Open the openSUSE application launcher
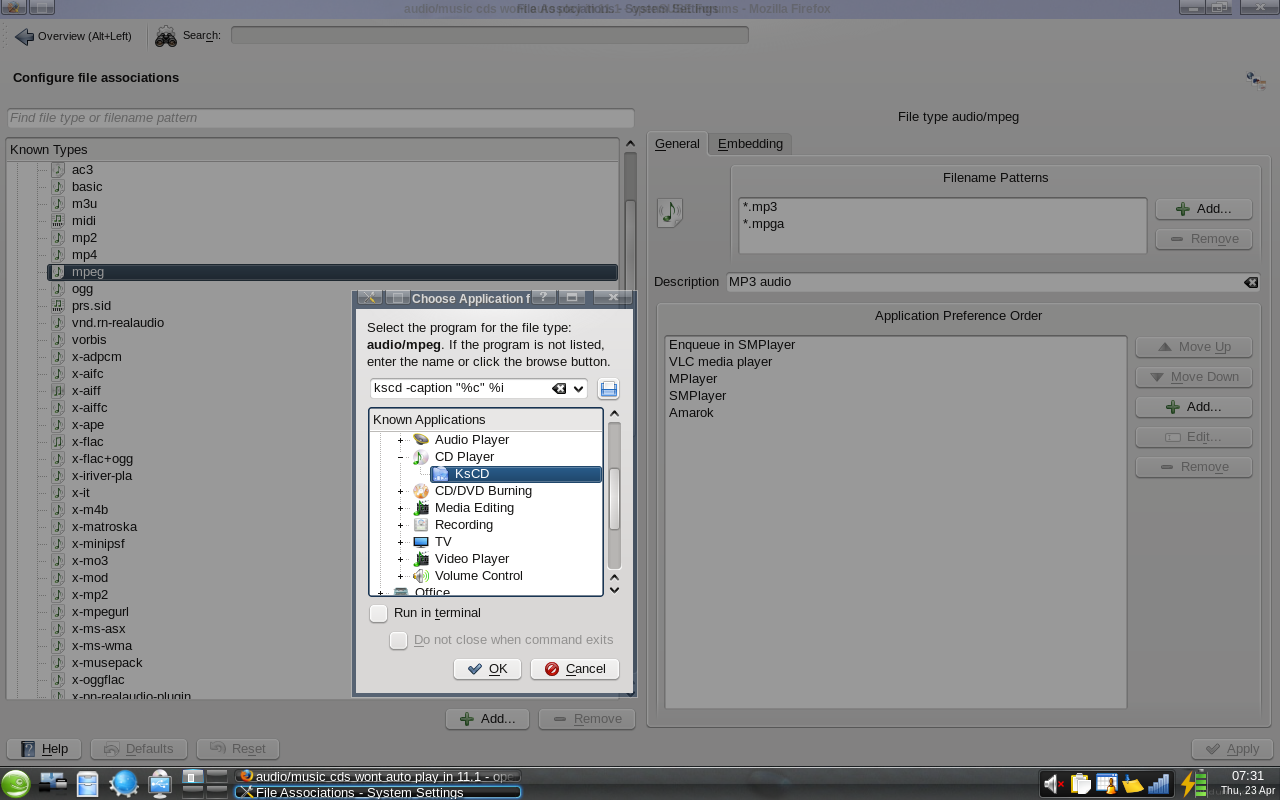1280x800 pixels. click(15, 783)
